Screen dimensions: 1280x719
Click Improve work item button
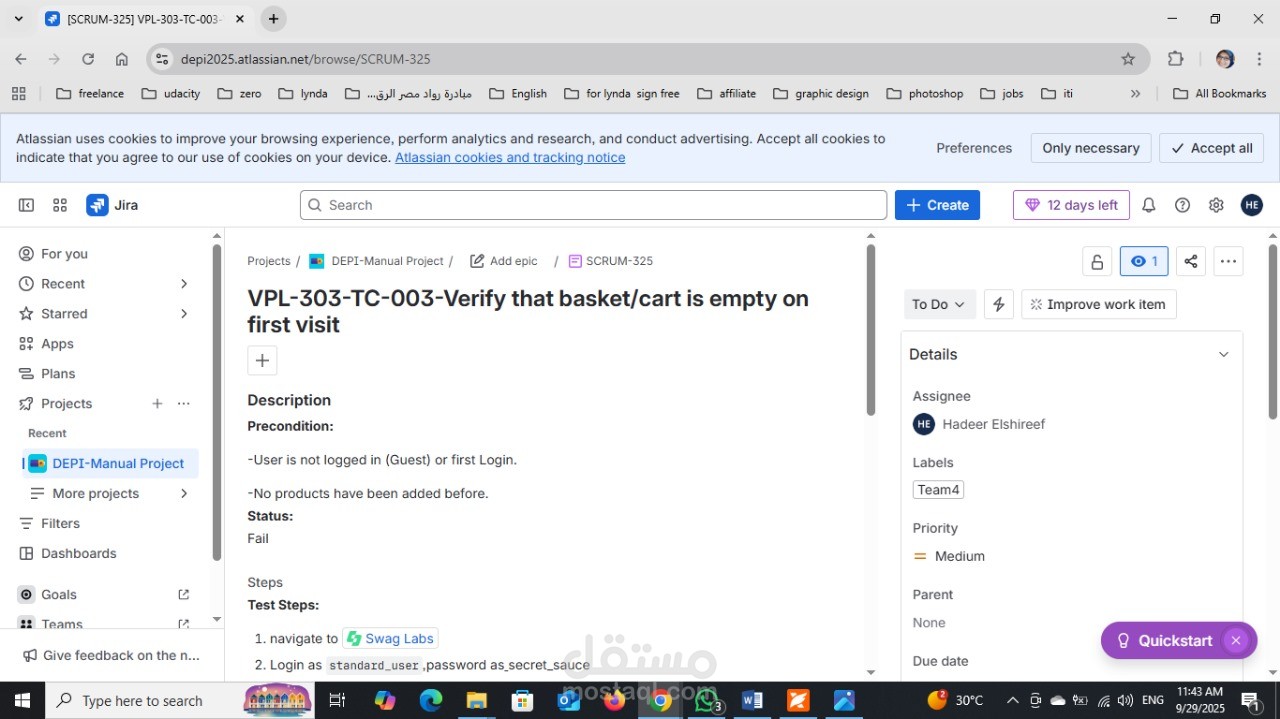coord(1098,304)
